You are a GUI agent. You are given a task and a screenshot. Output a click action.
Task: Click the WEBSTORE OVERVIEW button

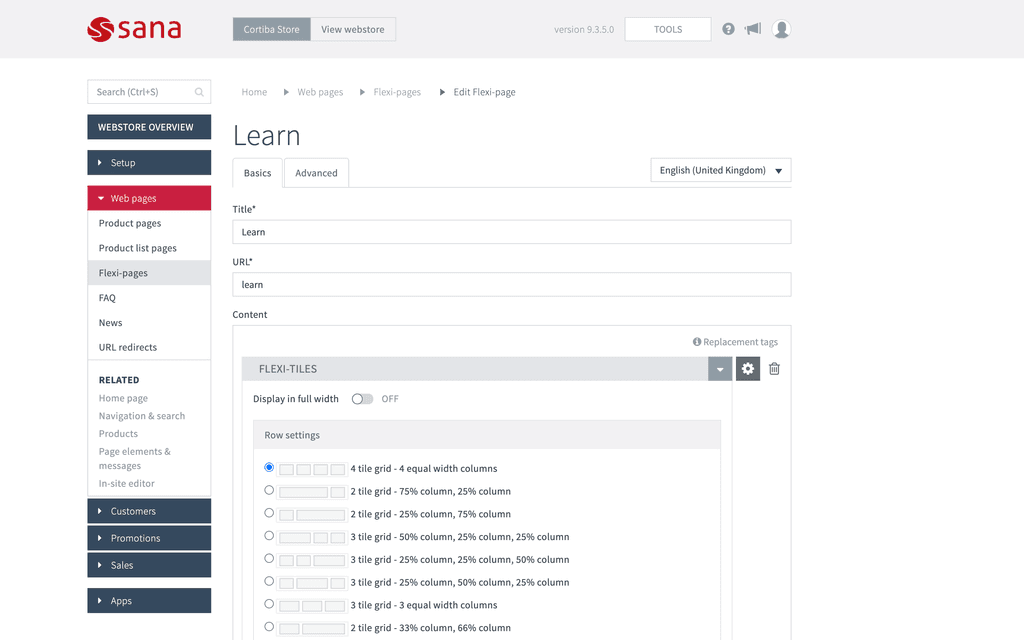pyautogui.click(x=149, y=127)
